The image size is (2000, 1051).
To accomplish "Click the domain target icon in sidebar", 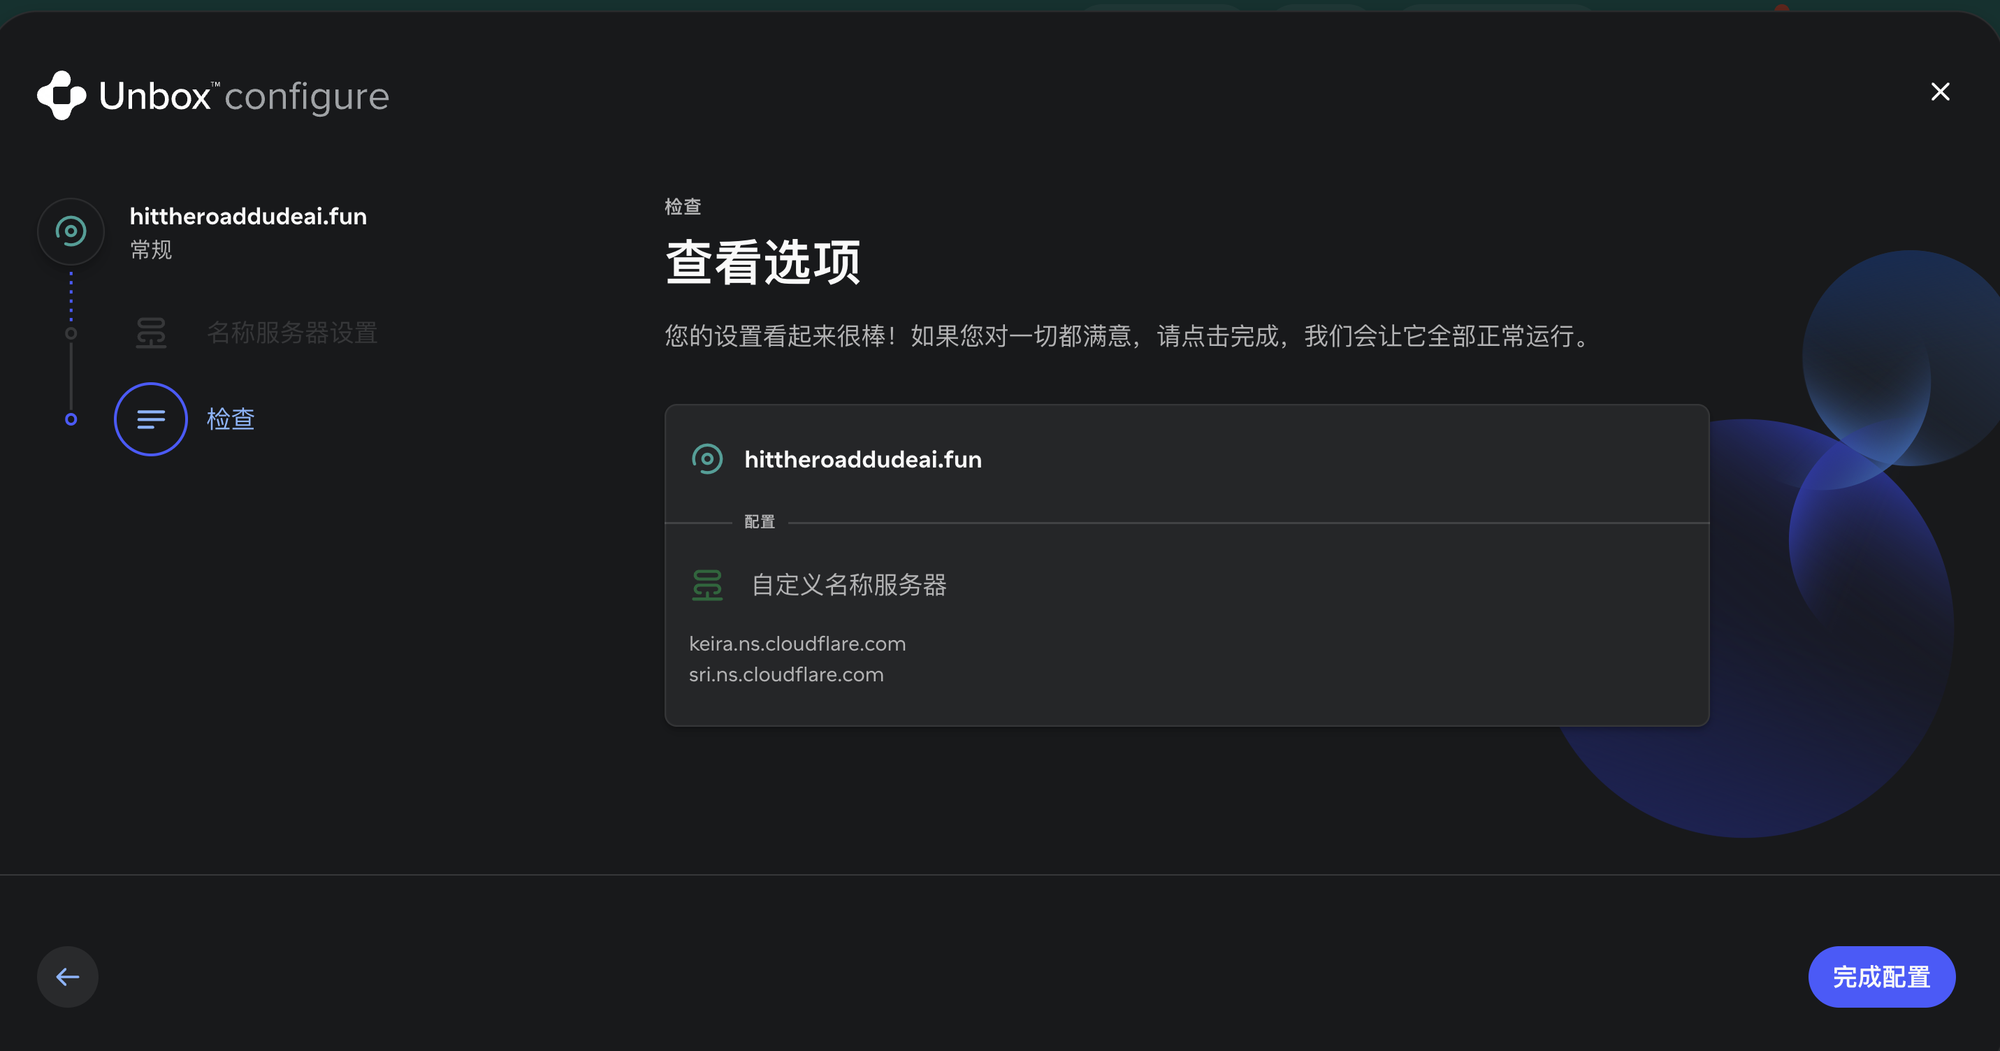I will tap(71, 232).
